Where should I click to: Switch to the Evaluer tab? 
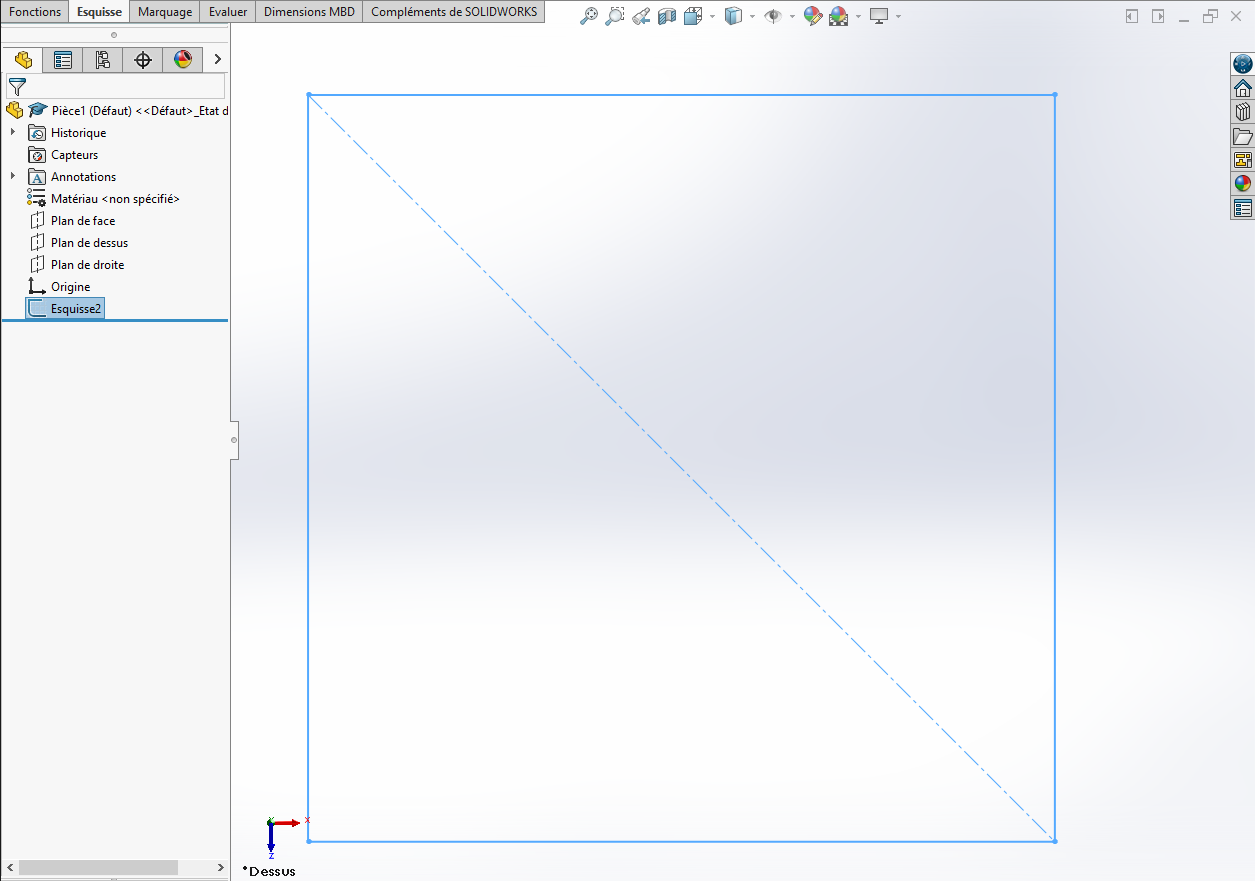228,12
